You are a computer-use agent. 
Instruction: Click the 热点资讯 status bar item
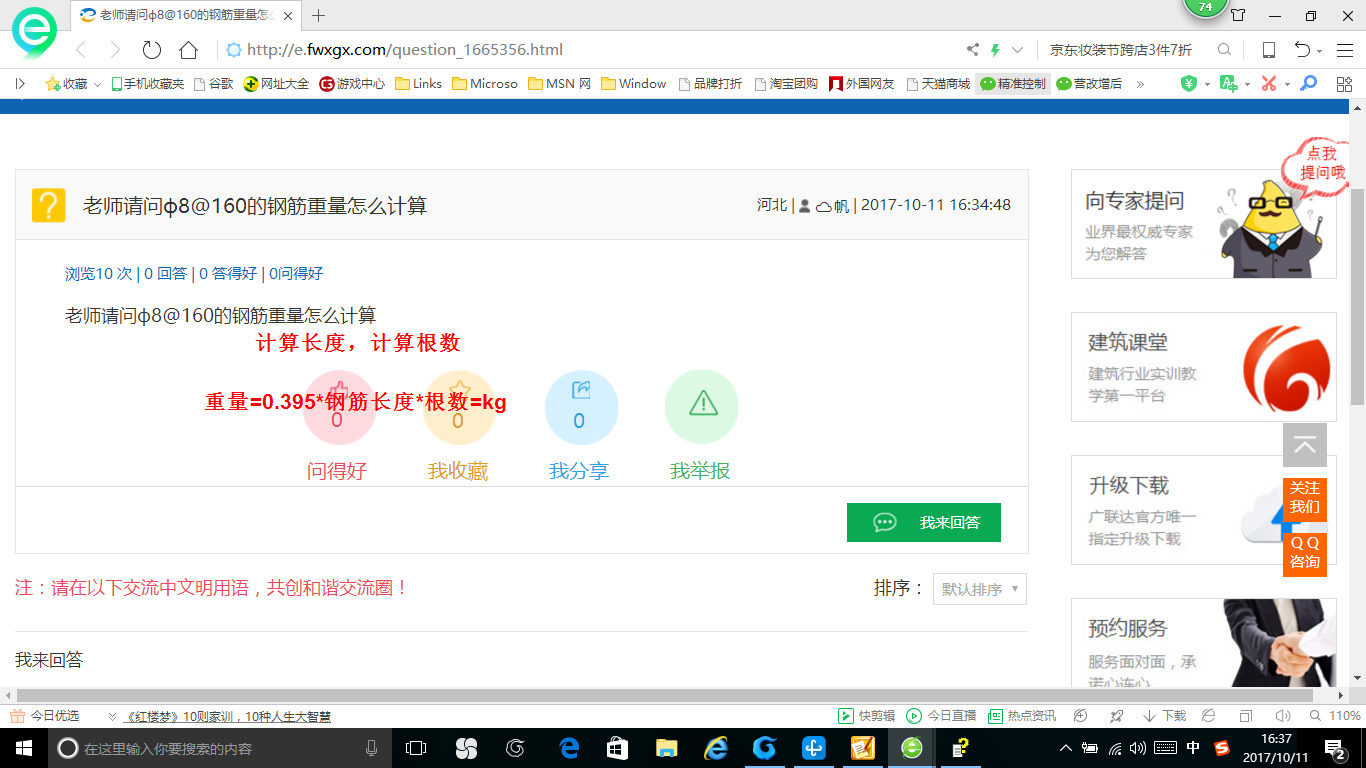pos(1022,716)
